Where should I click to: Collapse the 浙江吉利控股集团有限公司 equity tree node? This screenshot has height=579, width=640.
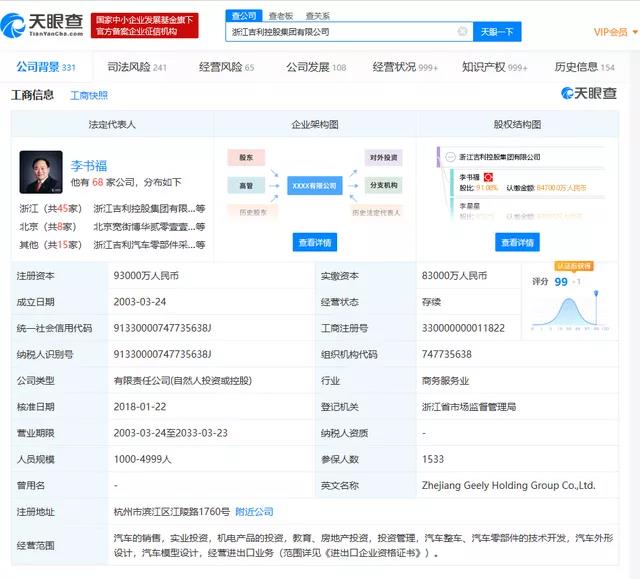pyautogui.click(x=450, y=157)
